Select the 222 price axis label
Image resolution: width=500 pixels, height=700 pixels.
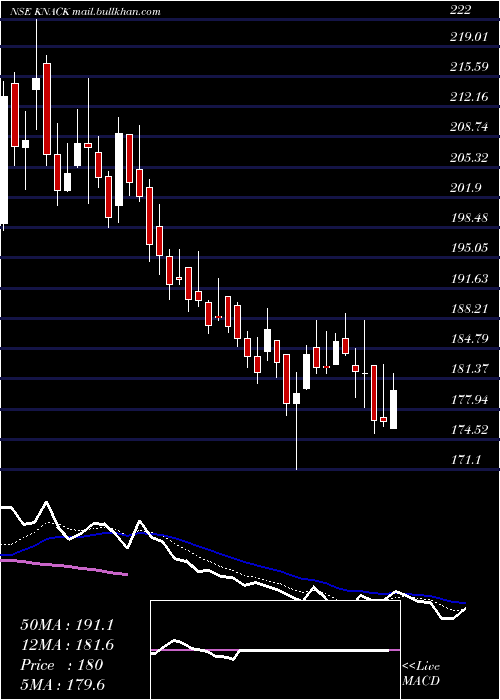pyautogui.click(x=460, y=9)
